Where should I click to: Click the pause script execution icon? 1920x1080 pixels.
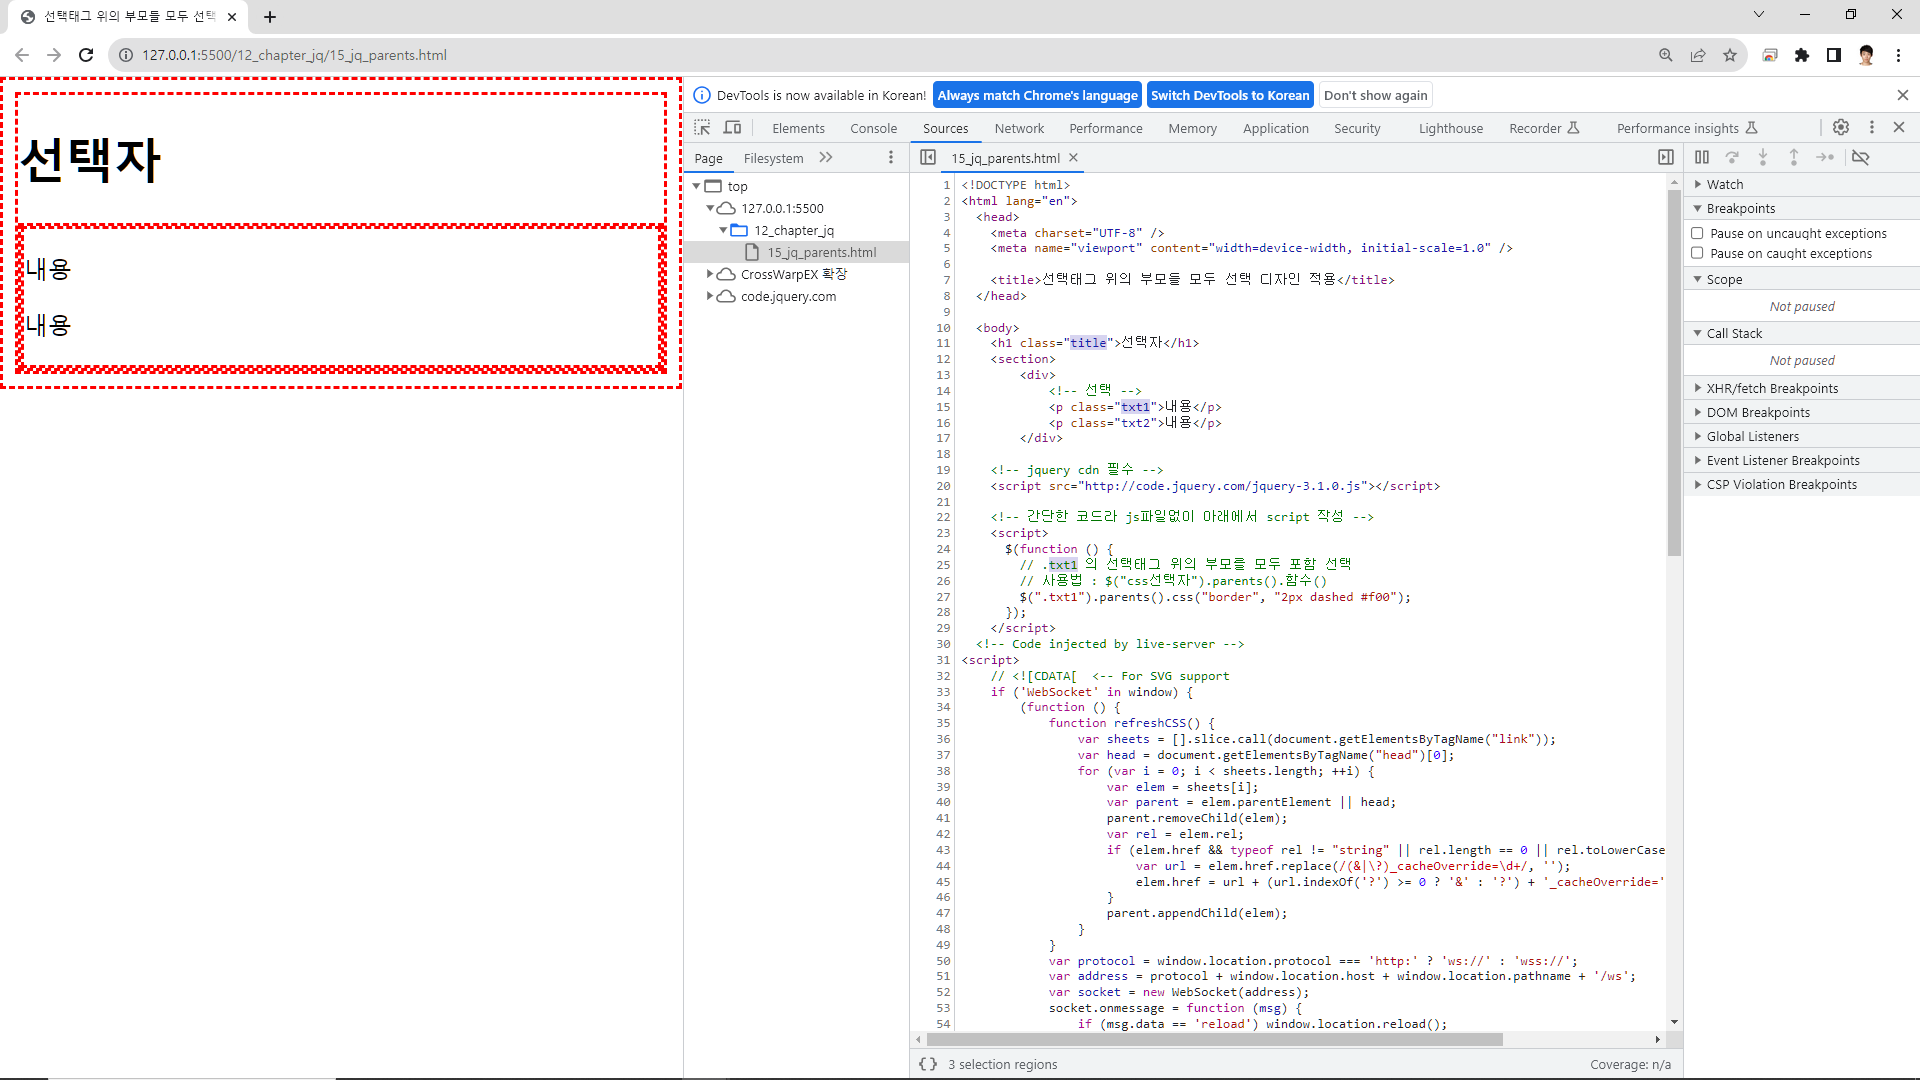coord(1702,157)
